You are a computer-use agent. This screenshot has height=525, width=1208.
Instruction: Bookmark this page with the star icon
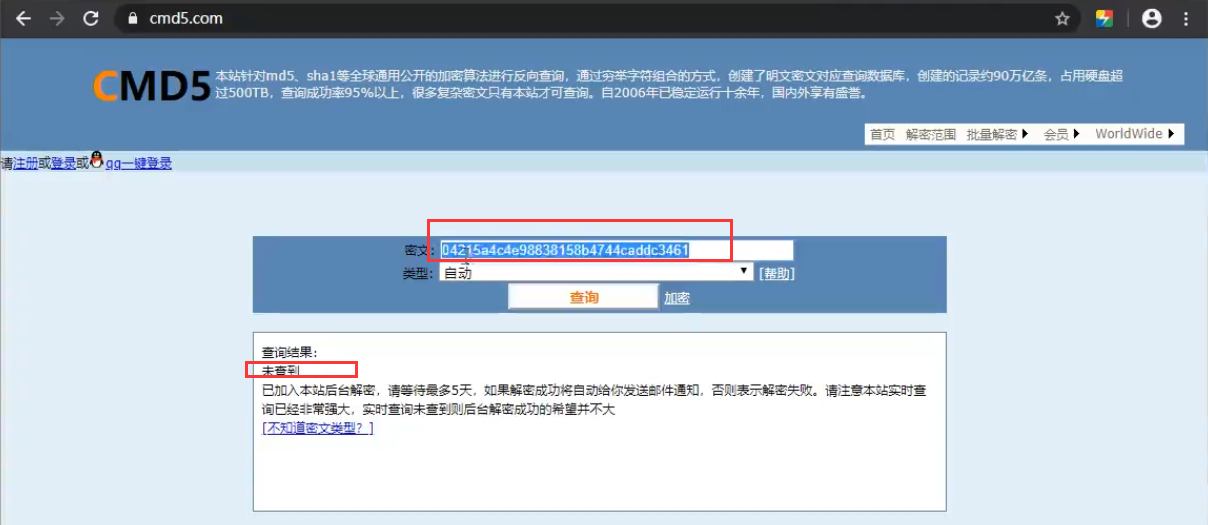[x=1062, y=18]
